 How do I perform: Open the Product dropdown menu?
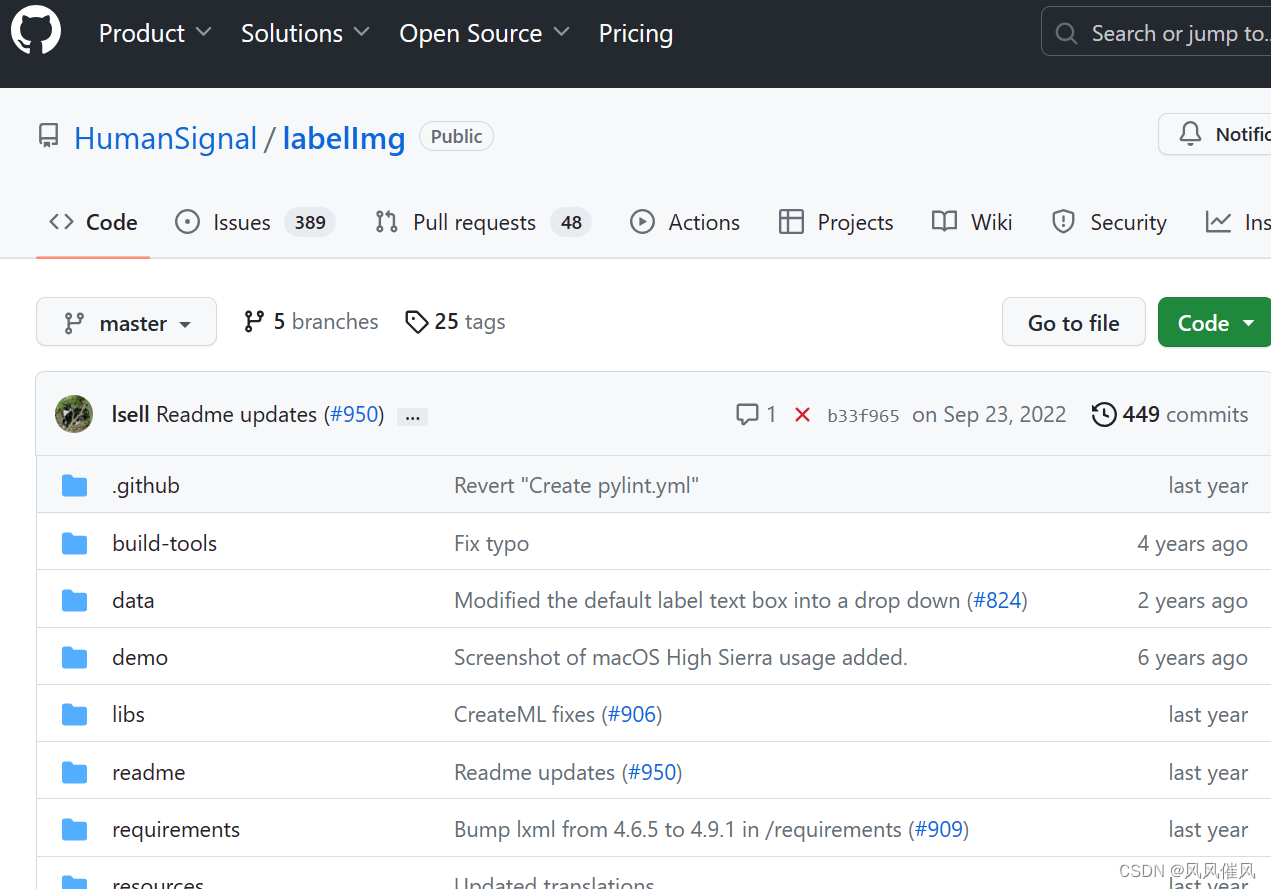(x=155, y=33)
